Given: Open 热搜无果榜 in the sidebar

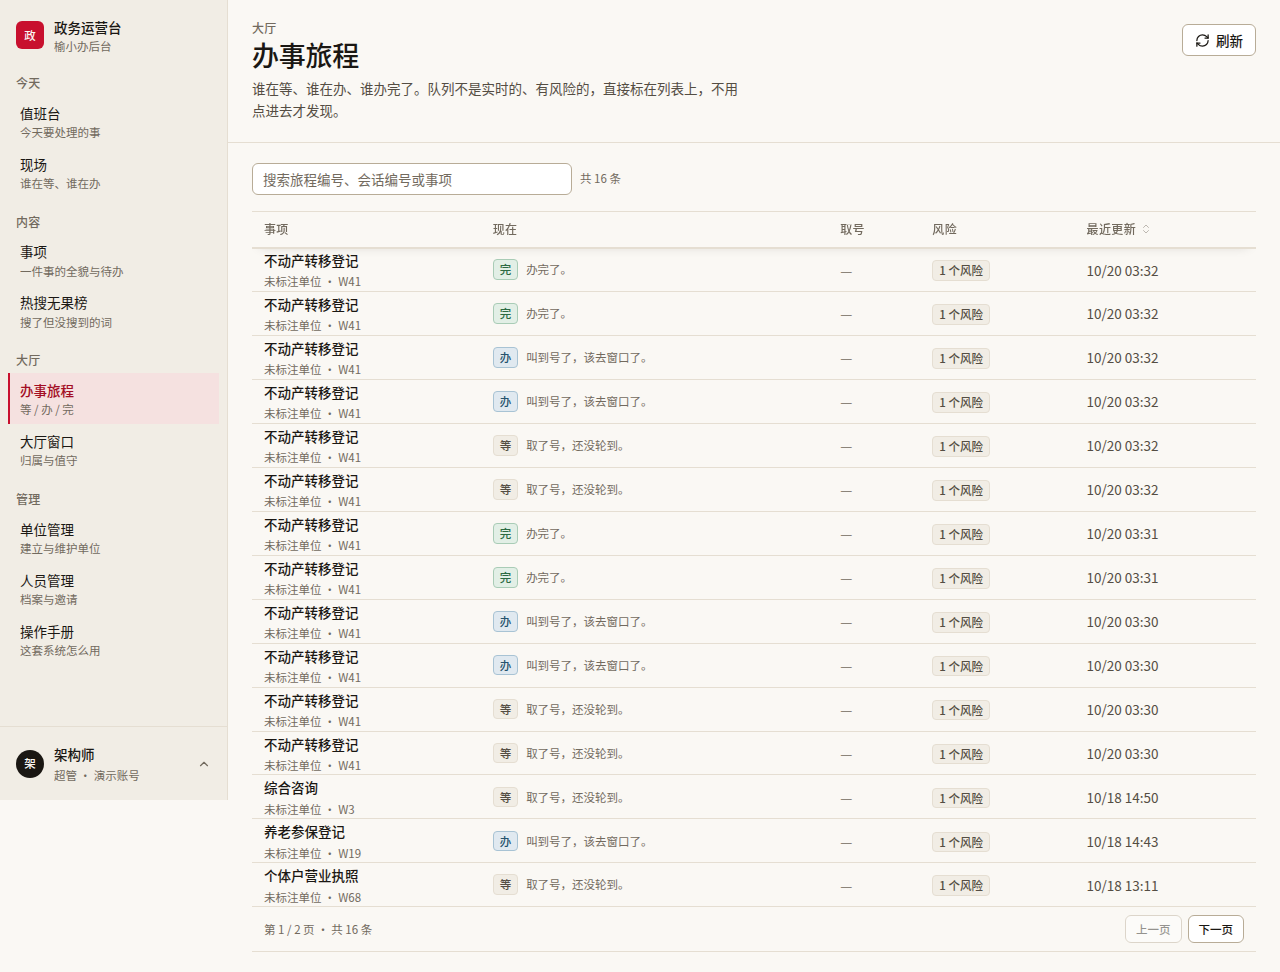Looking at the screenshot, I should [113, 312].
